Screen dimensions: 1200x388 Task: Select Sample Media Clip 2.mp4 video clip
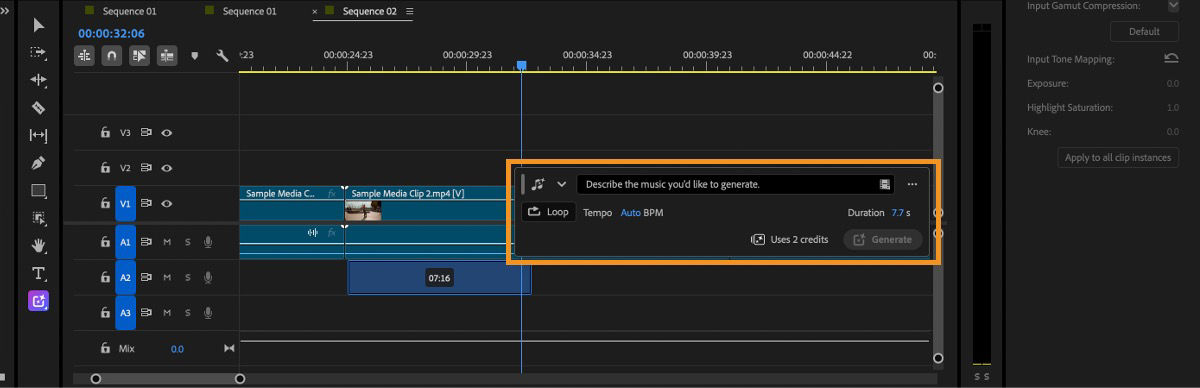[430, 203]
